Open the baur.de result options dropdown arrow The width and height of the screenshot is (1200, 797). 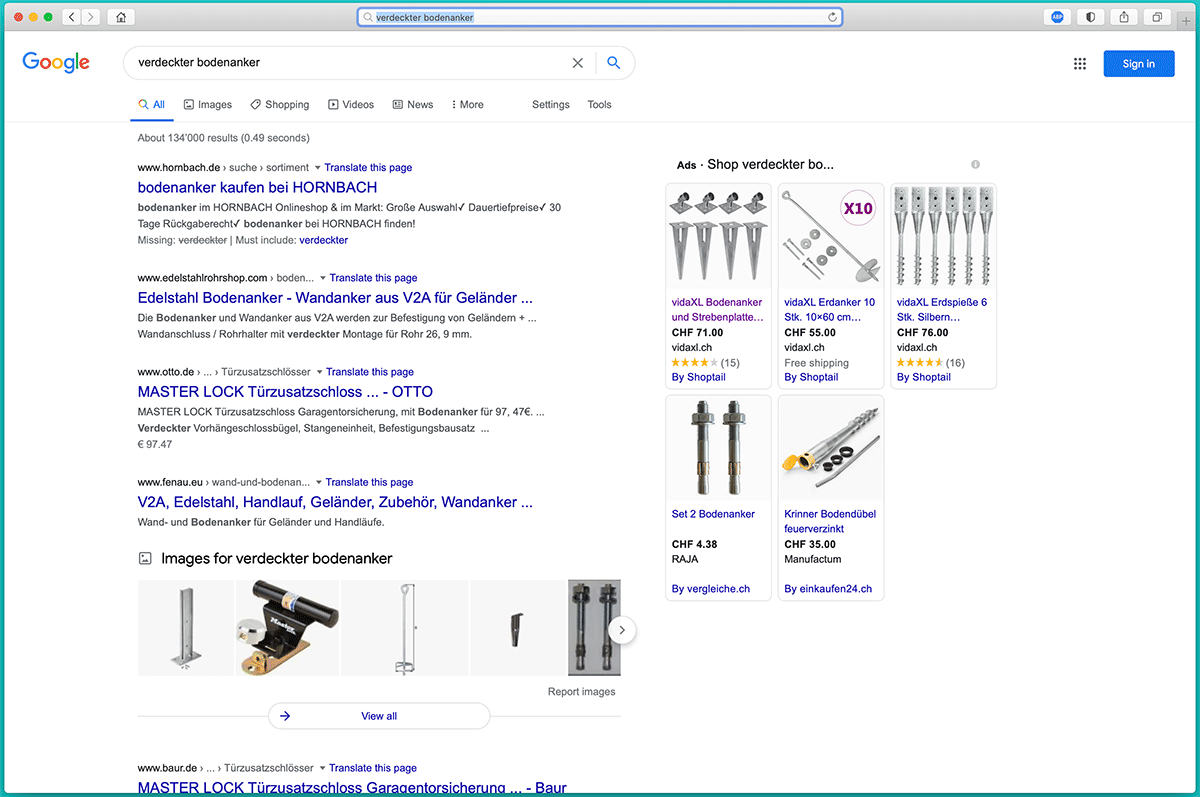pos(322,768)
